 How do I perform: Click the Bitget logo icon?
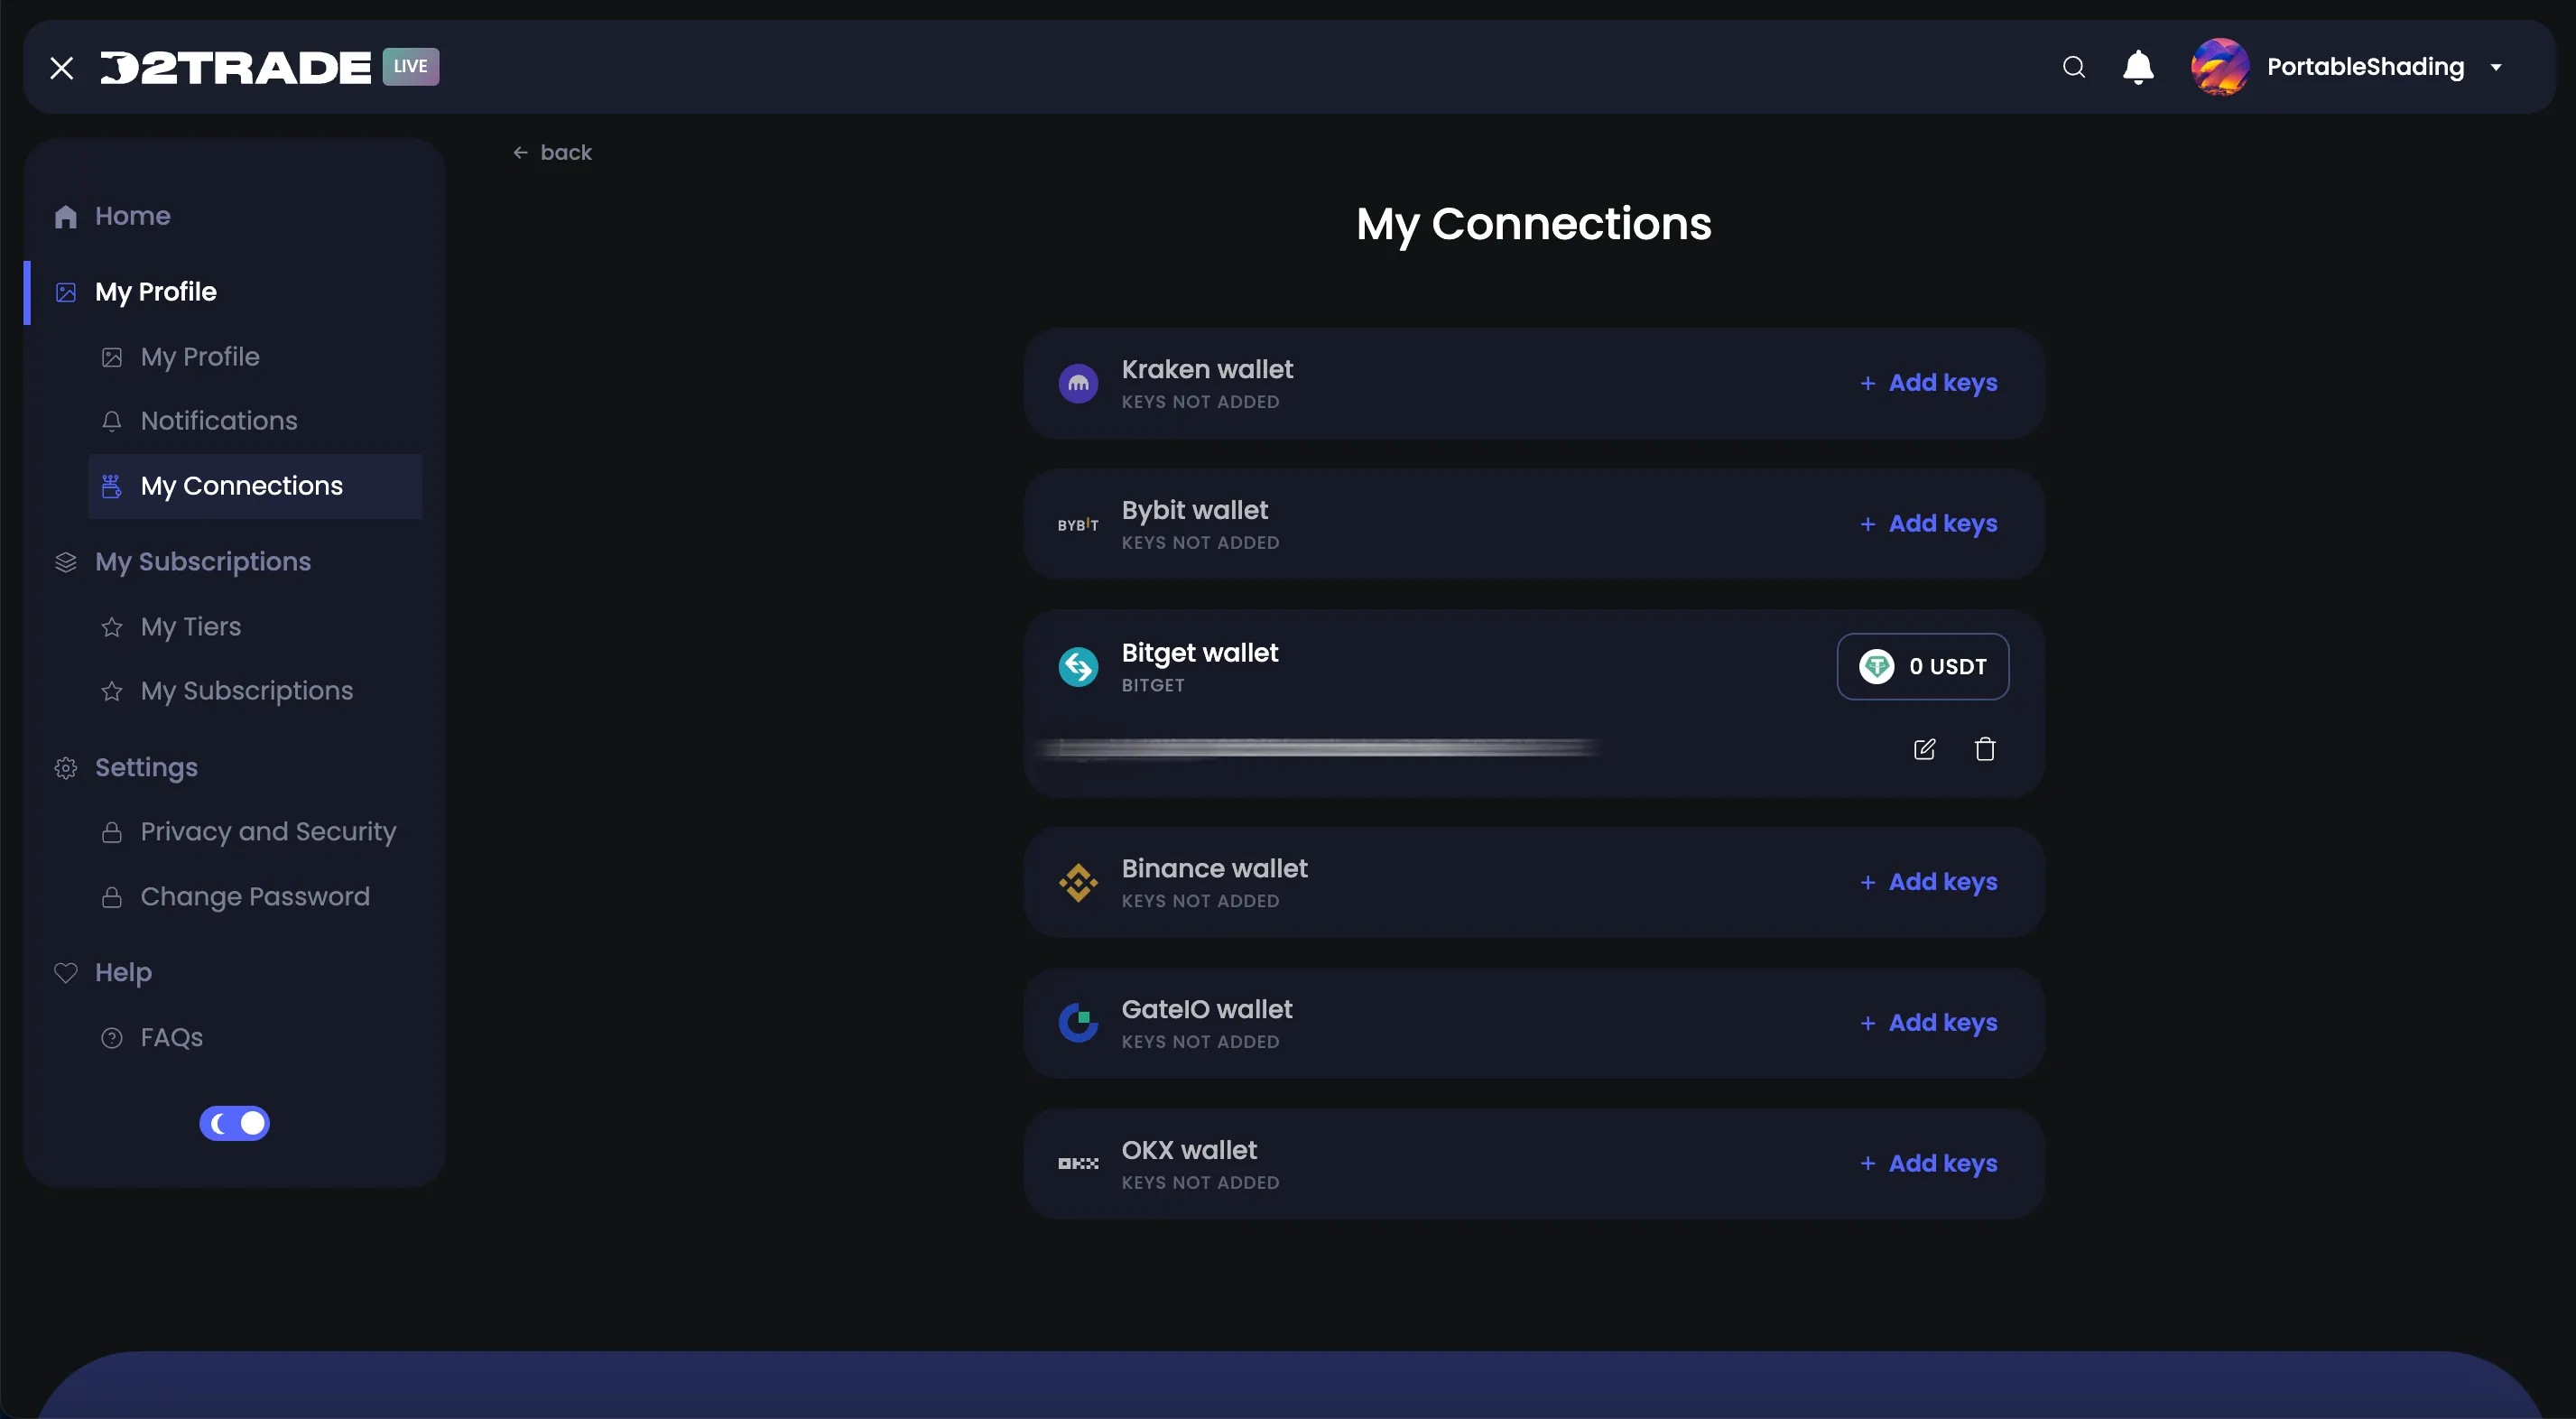coord(1078,667)
